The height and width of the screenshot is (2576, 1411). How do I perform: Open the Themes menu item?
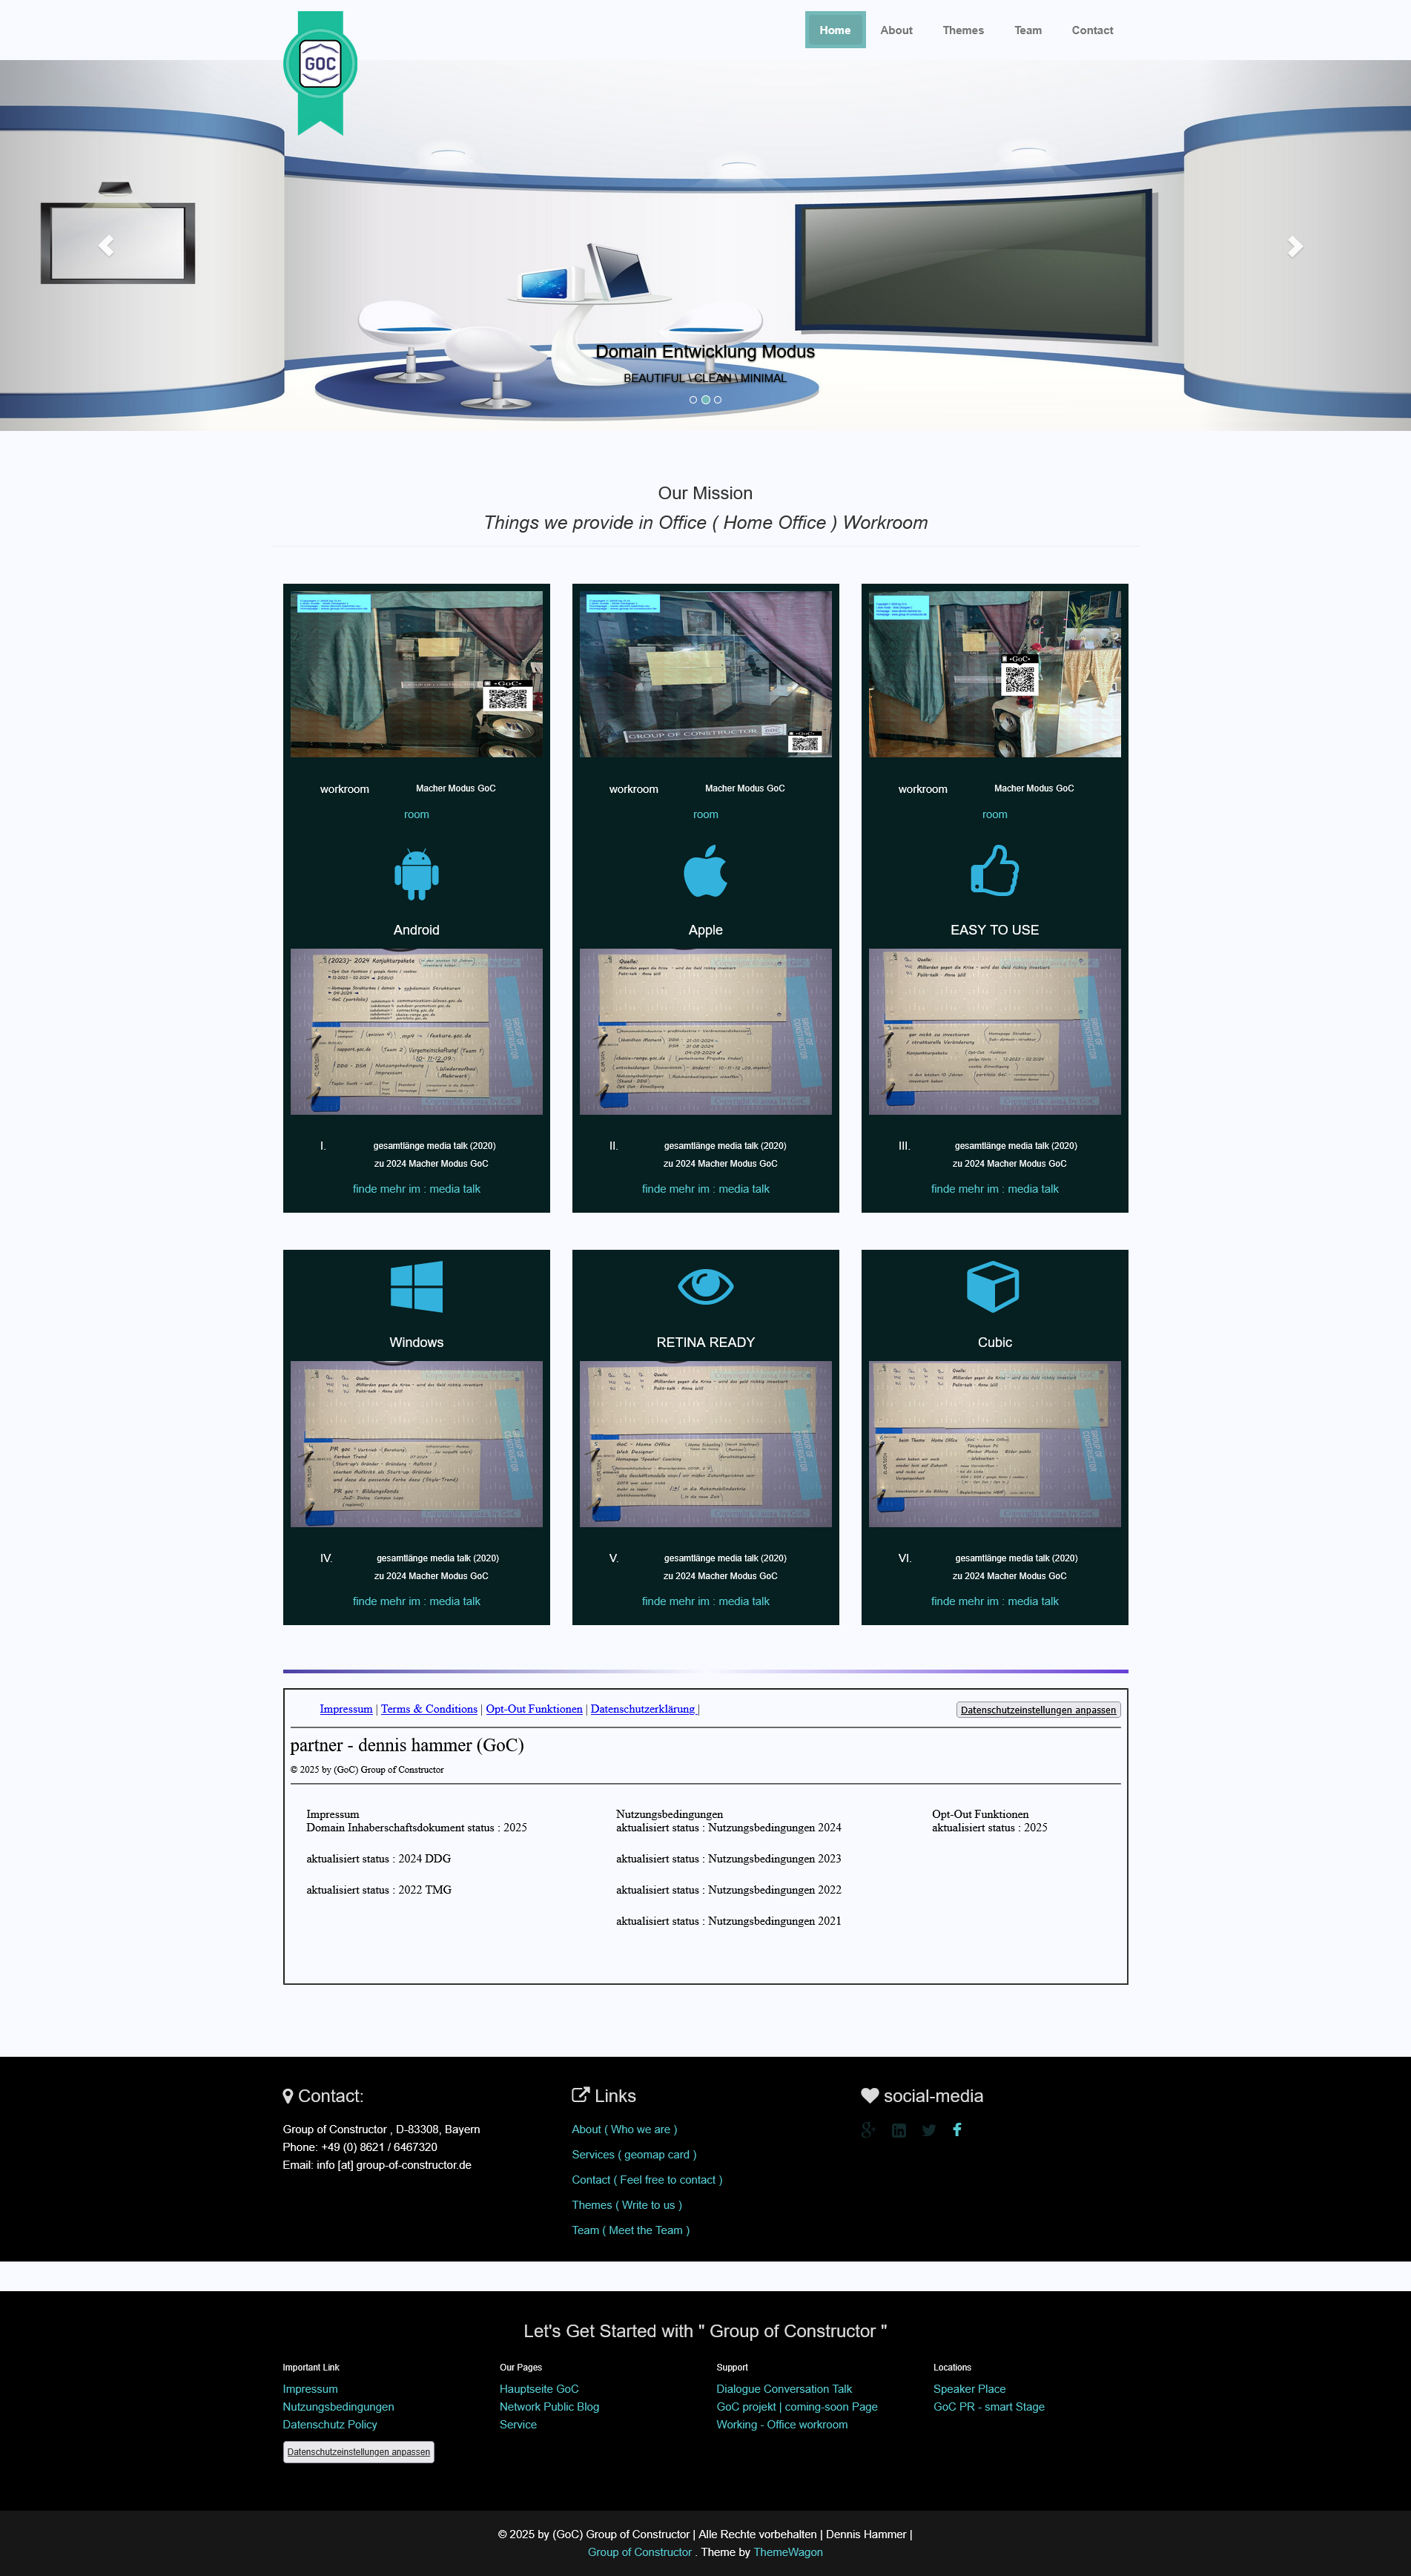click(963, 30)
